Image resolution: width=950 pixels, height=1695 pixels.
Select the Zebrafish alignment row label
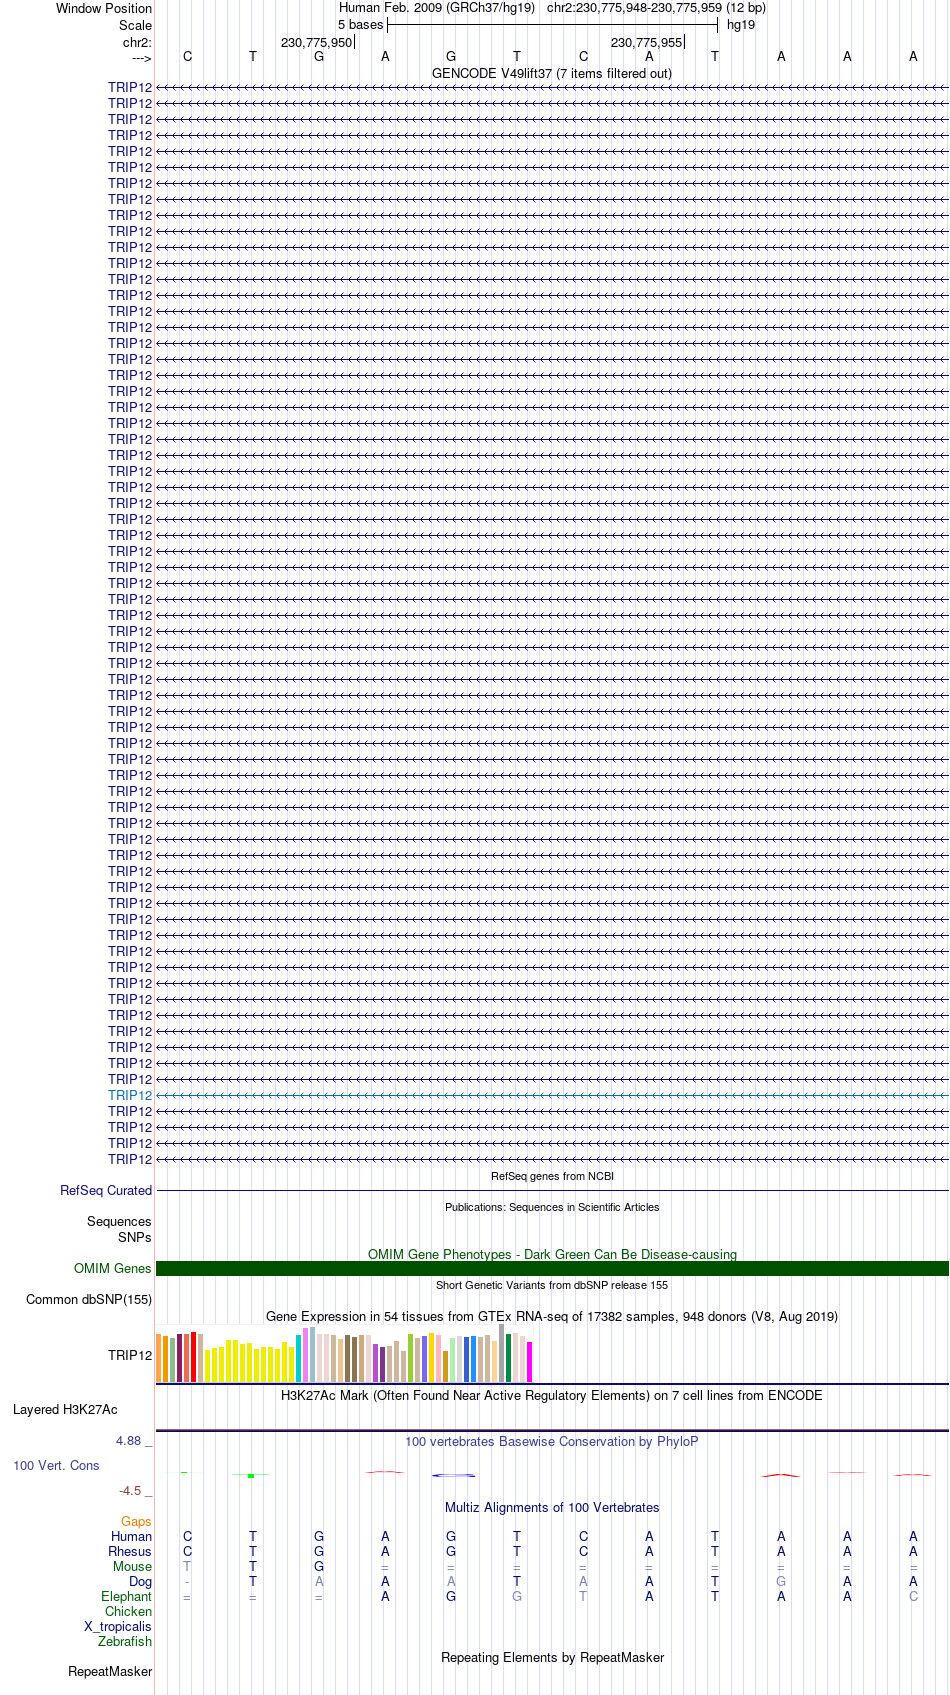coord(125,1641)
